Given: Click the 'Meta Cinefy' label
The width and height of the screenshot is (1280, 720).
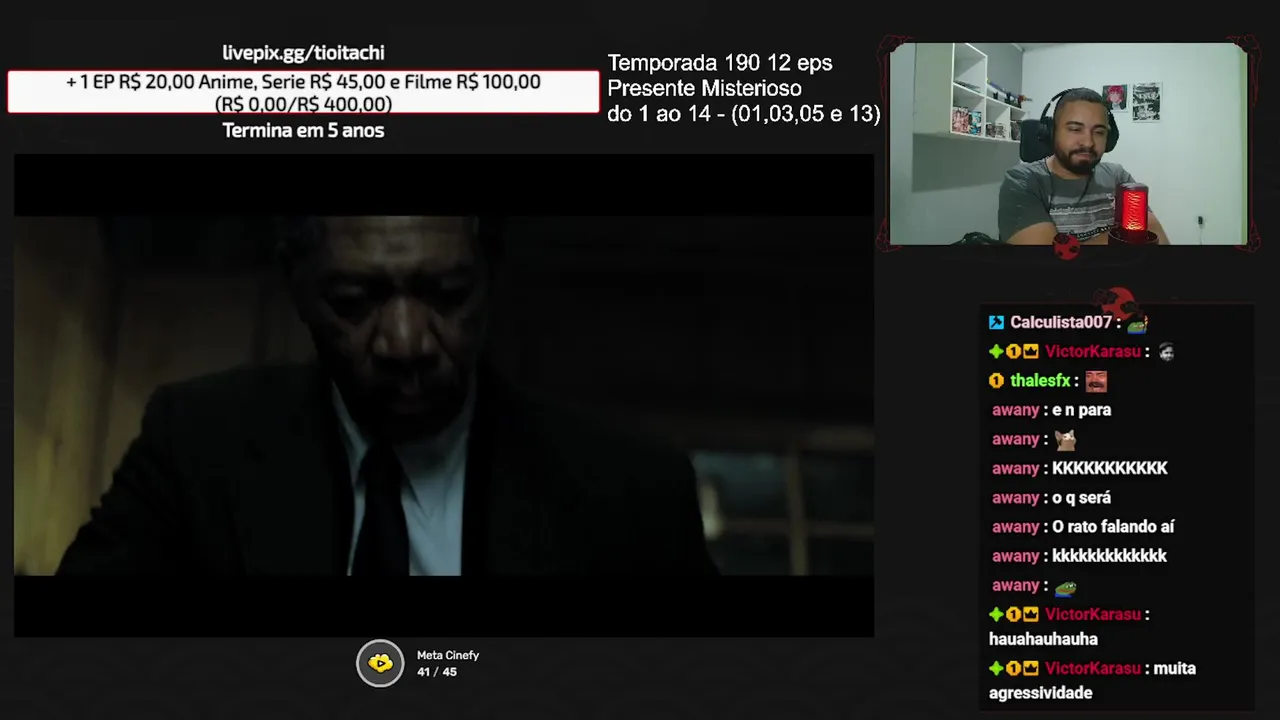Looking at the screenshot, I should tap(448, 656).
